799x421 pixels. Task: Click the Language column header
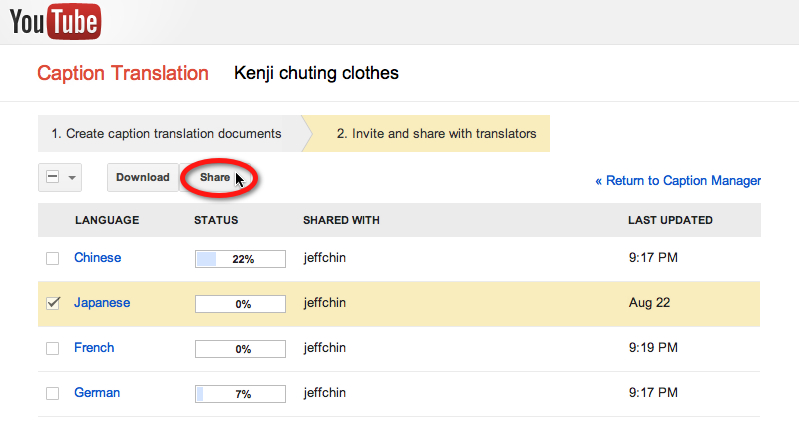pos(106,220)
